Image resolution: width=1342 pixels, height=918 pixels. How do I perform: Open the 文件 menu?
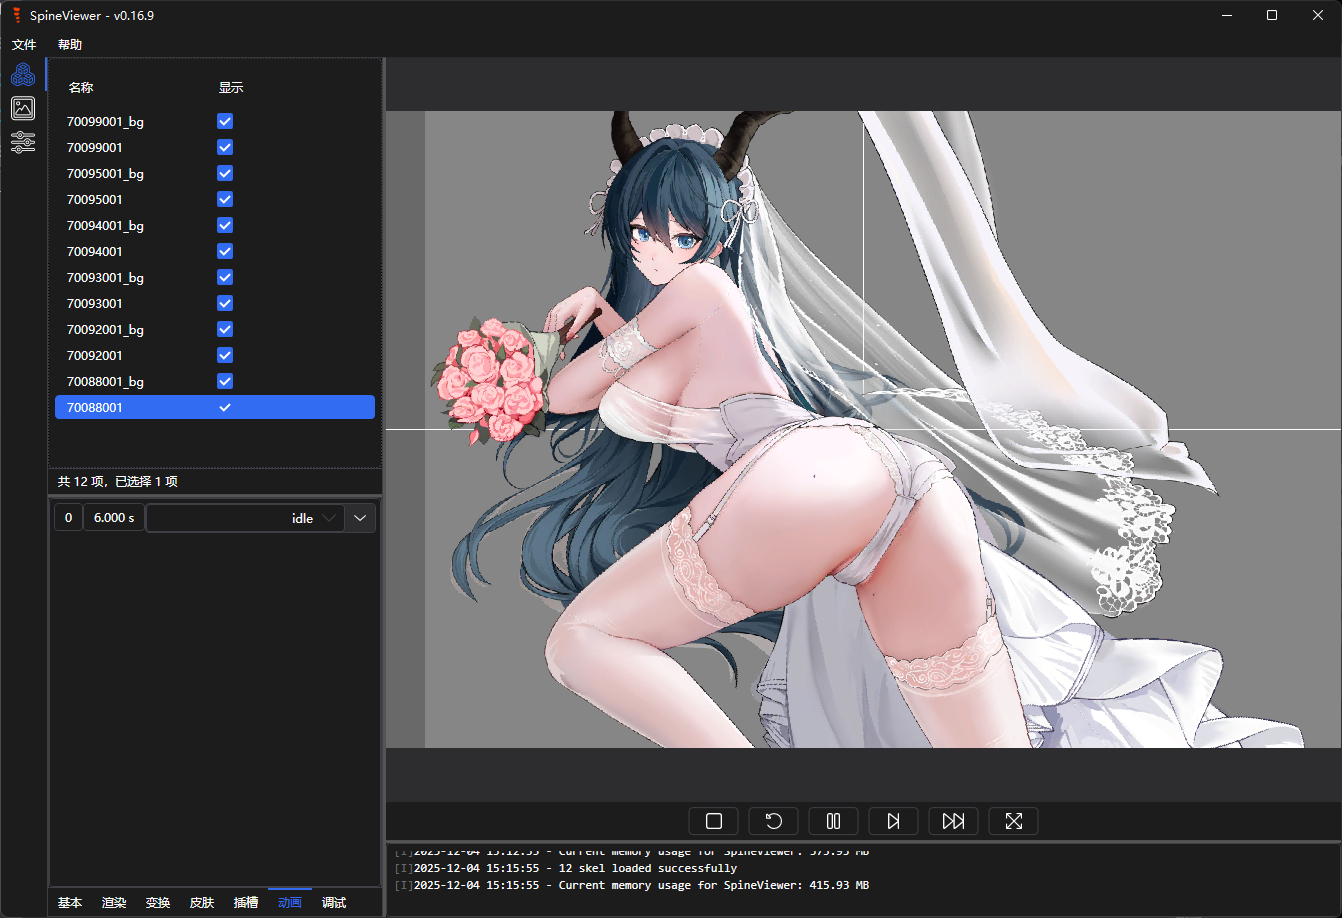(x=24, y=45)
